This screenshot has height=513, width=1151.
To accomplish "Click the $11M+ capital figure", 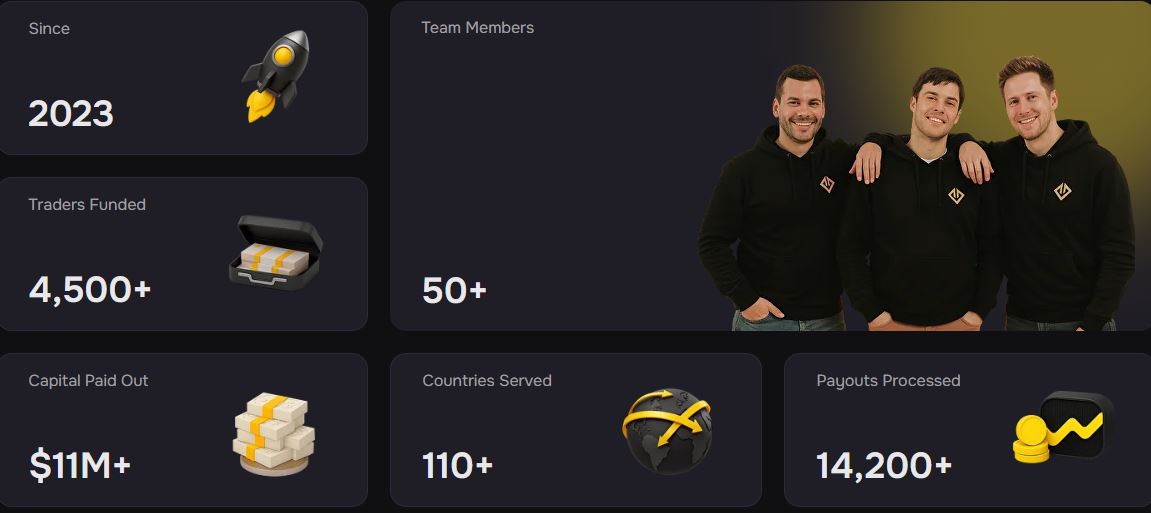I will [80, 465].
